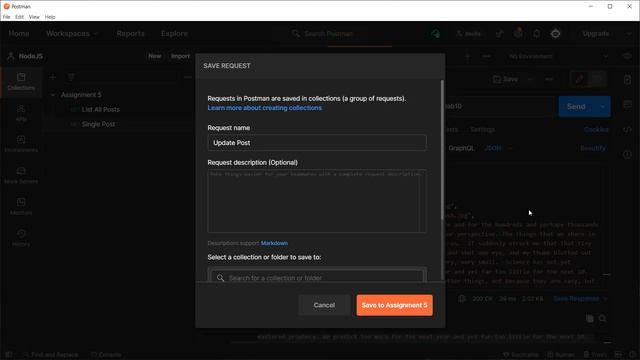The width and height of the screenshot is (640, 360).
Task: Open Environments sidebar icon
Action: [x=21, y=144]
